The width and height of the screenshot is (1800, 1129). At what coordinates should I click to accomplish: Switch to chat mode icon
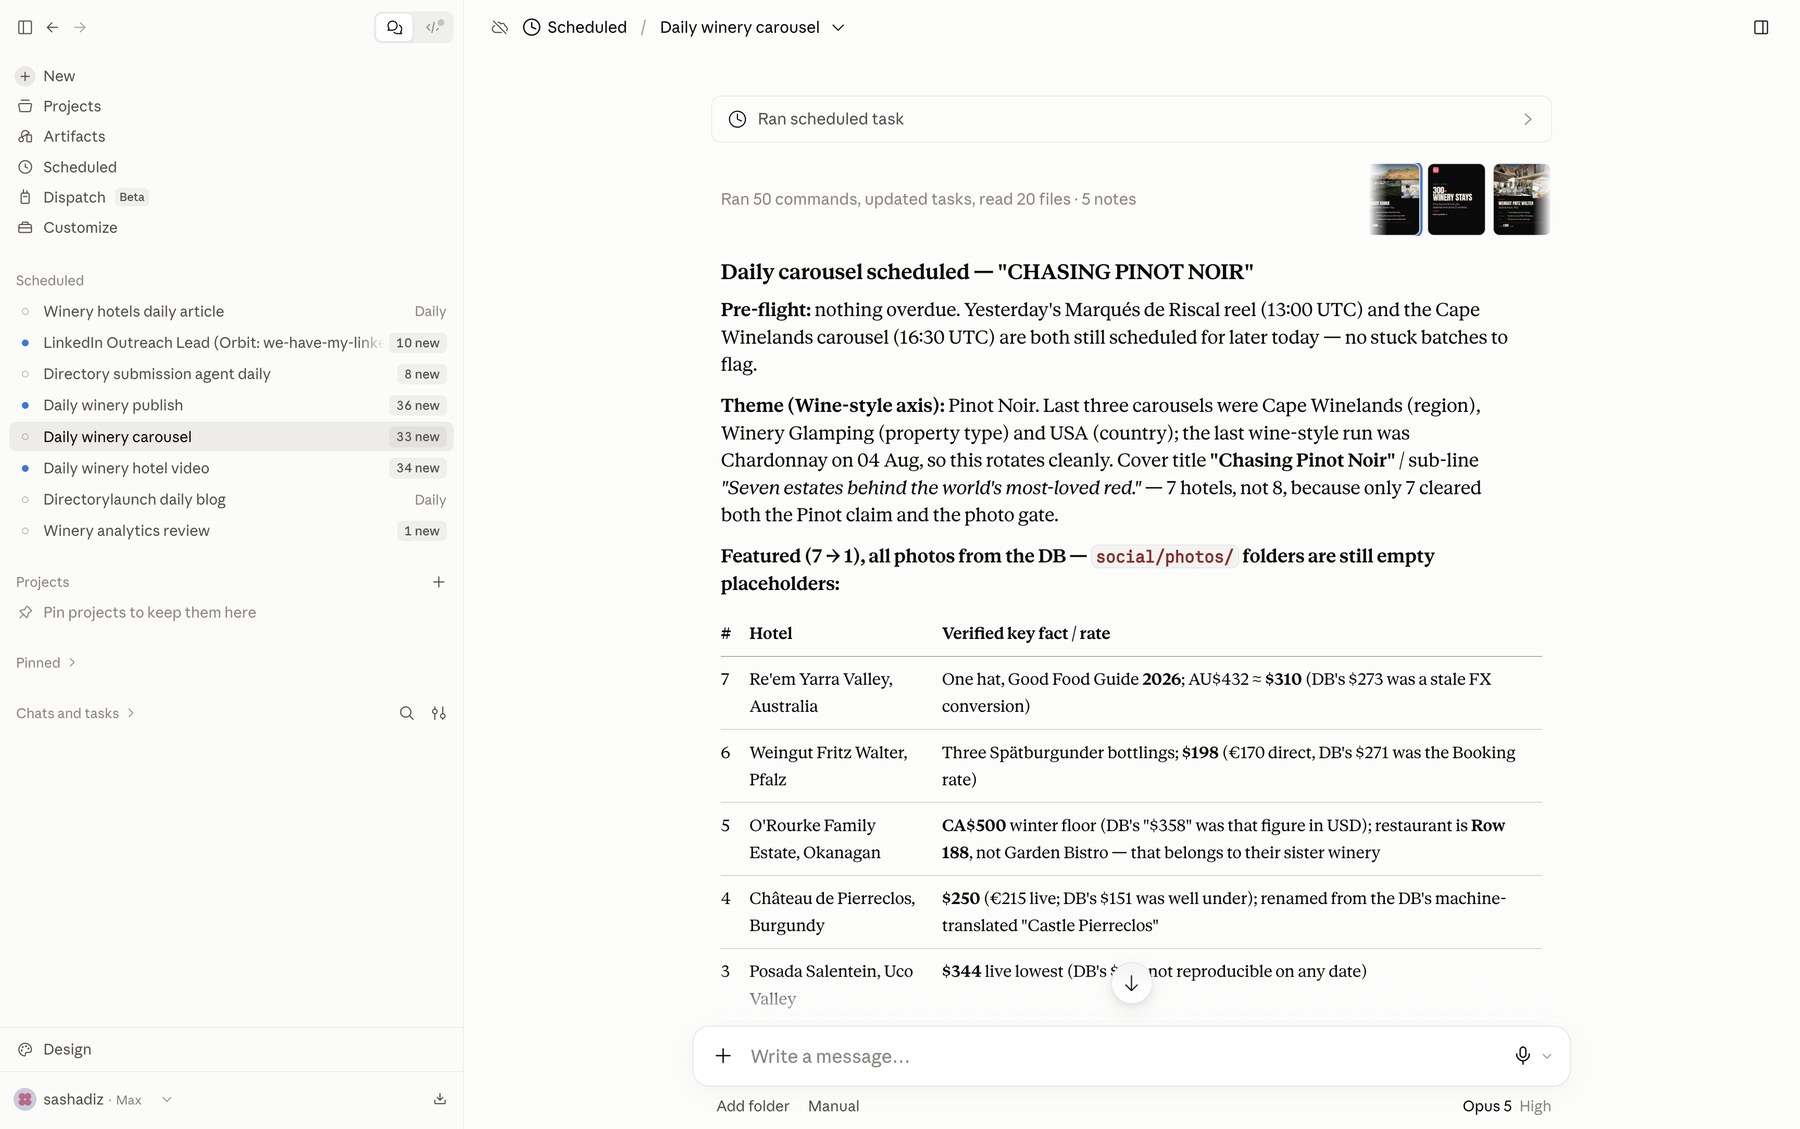tap(395, 27)
